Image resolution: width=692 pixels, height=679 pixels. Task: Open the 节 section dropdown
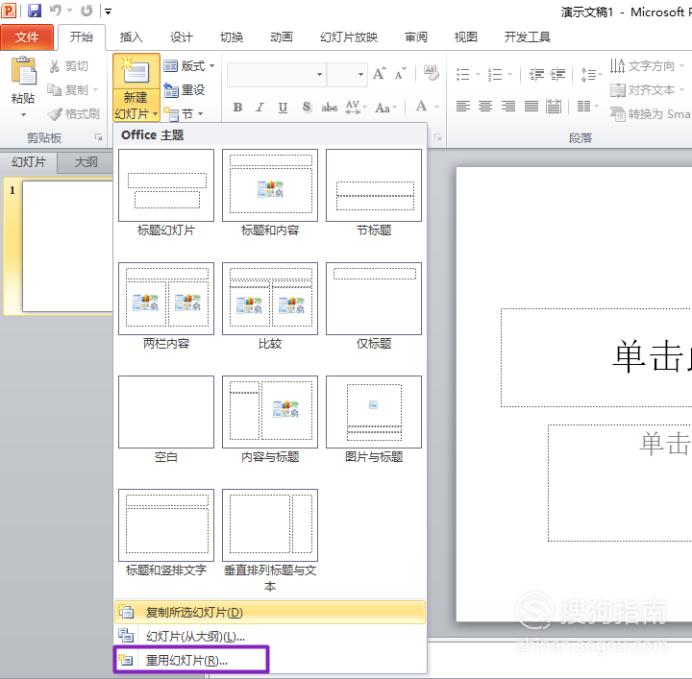click(184, 114)
